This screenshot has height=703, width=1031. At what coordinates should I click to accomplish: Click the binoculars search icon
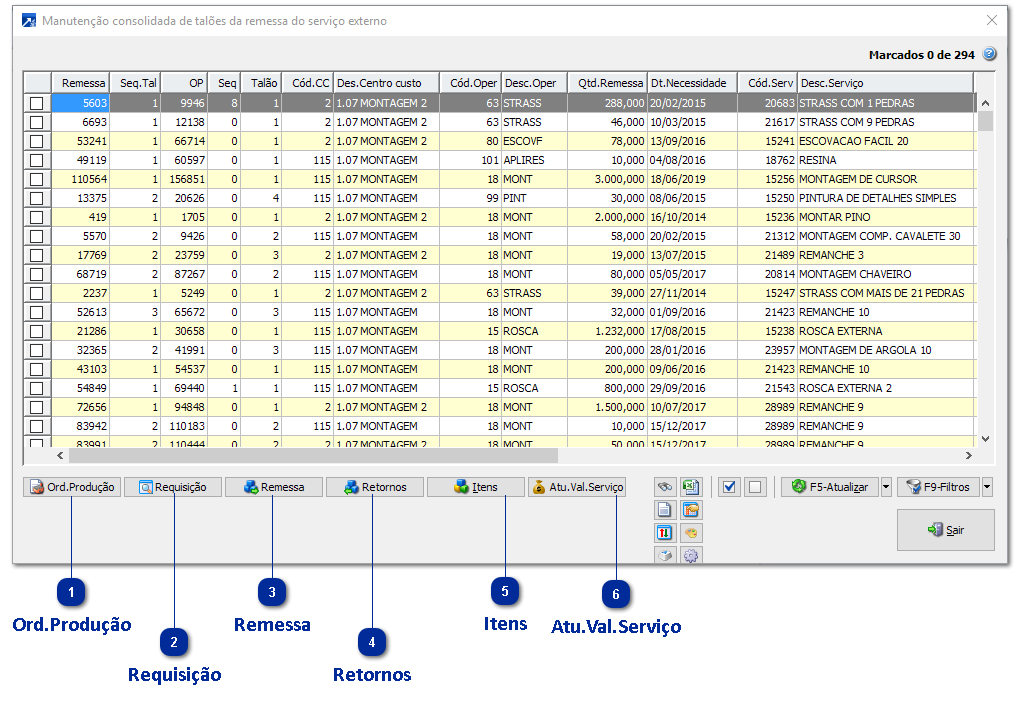point(665,487)
